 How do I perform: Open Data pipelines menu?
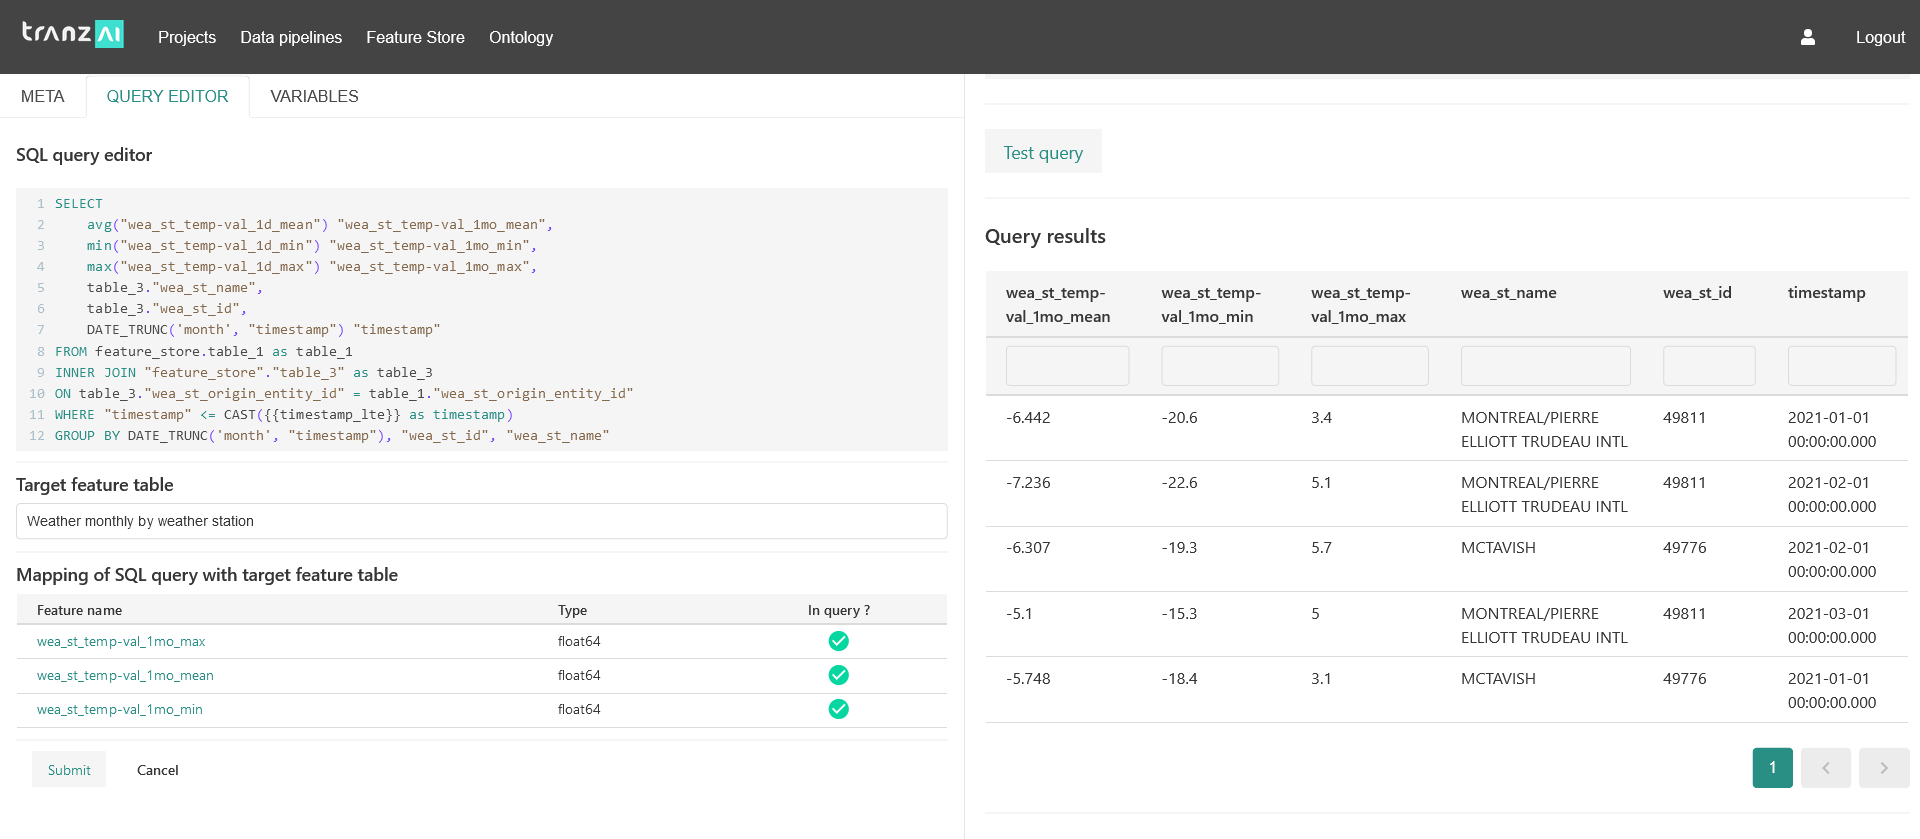291,37
